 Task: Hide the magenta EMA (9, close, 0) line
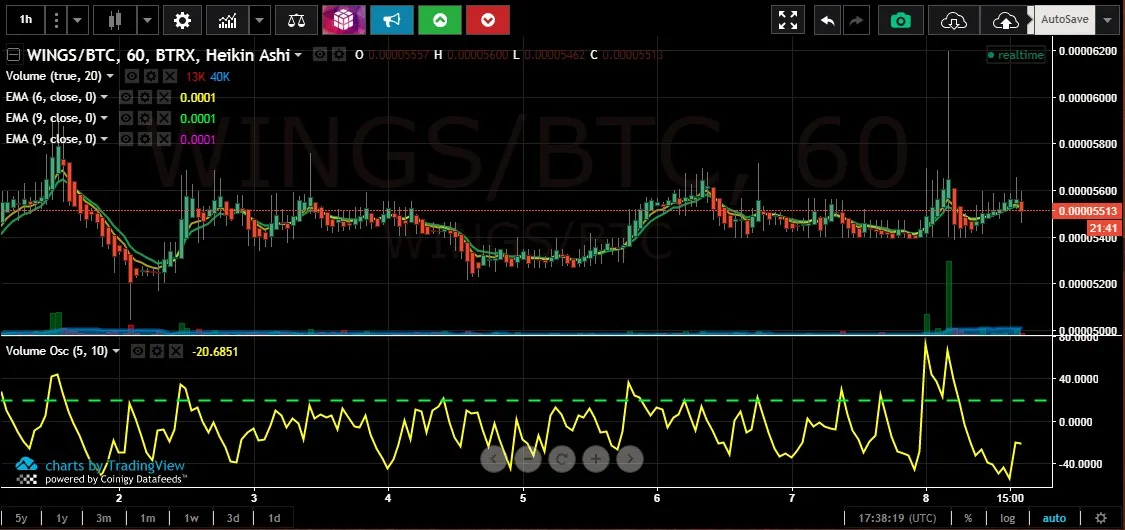(x=126, y=138)
